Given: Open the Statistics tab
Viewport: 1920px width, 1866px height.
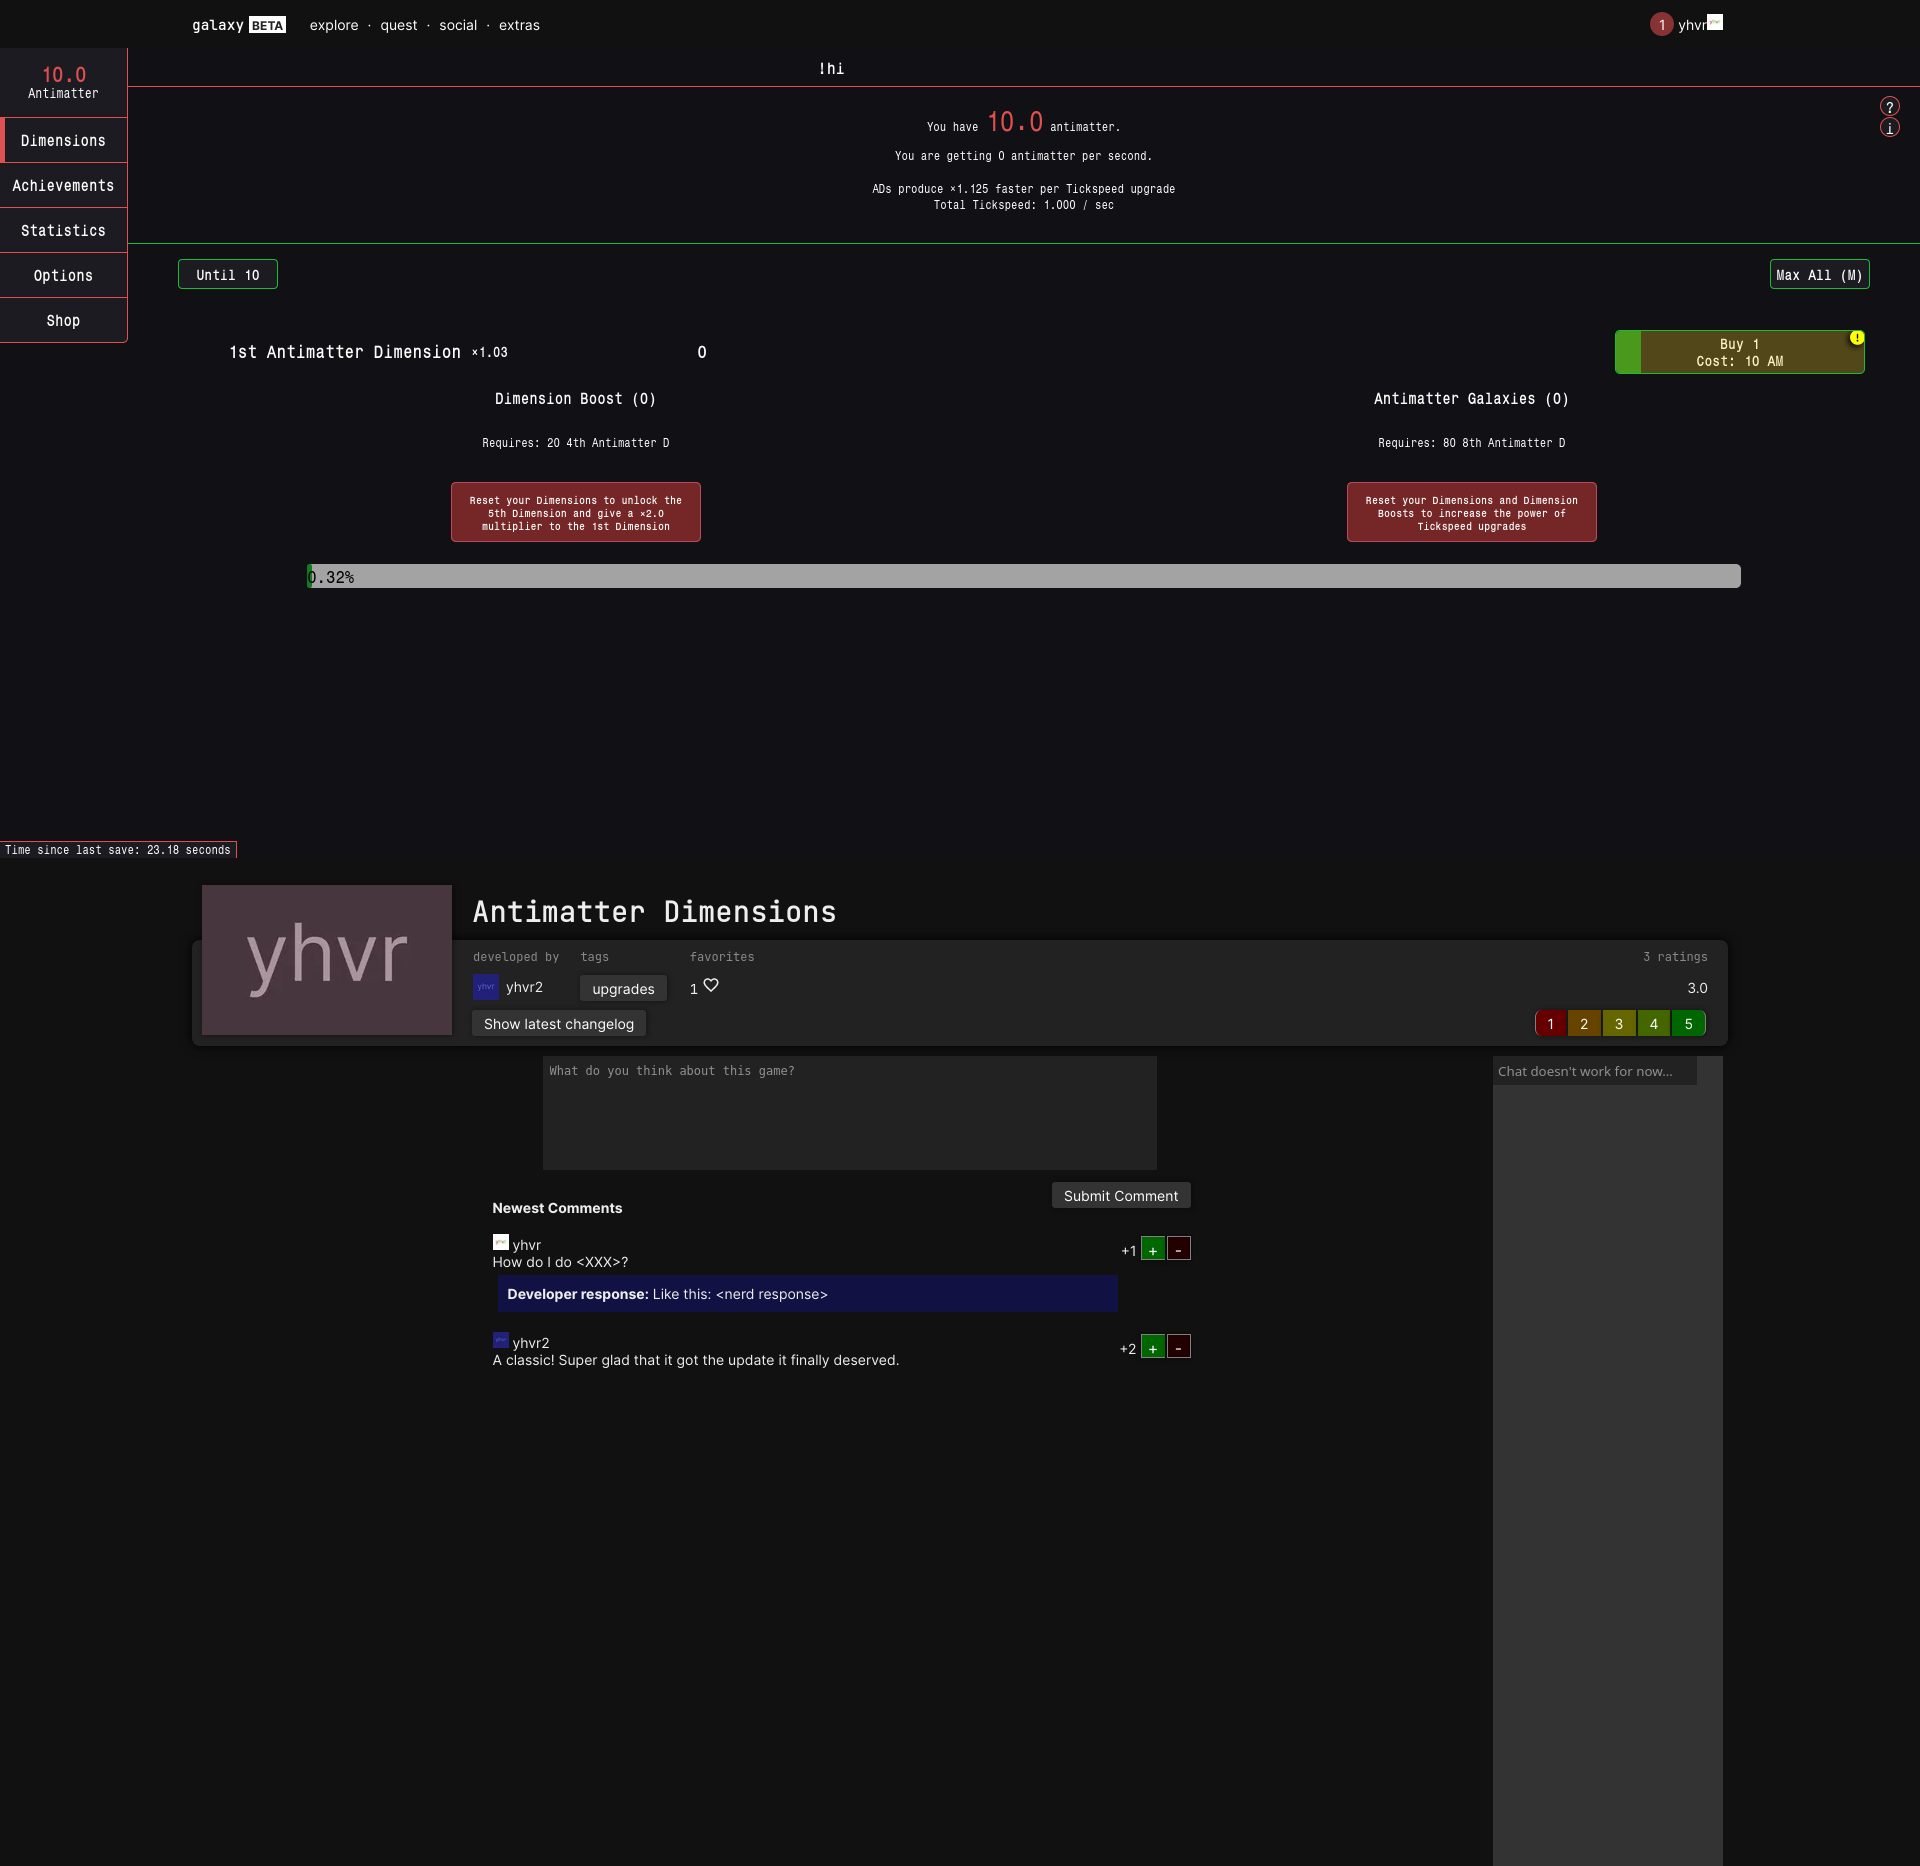Looking at the screenshot, I should point(63,230).
